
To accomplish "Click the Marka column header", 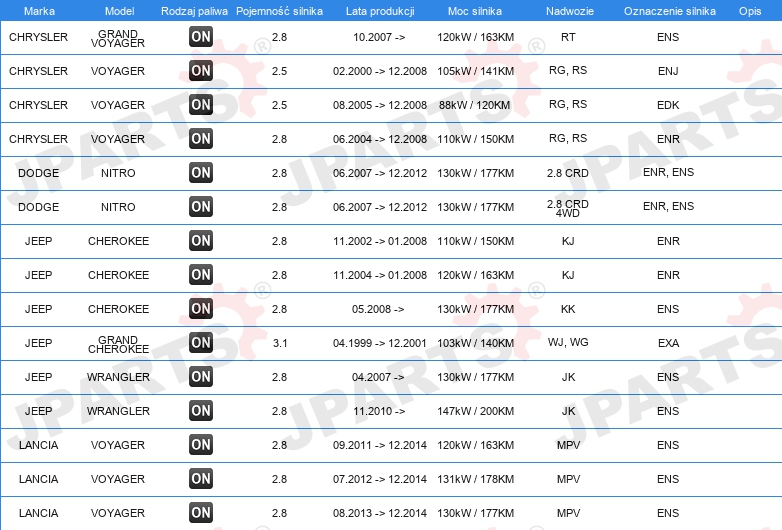I will (39, 11).
